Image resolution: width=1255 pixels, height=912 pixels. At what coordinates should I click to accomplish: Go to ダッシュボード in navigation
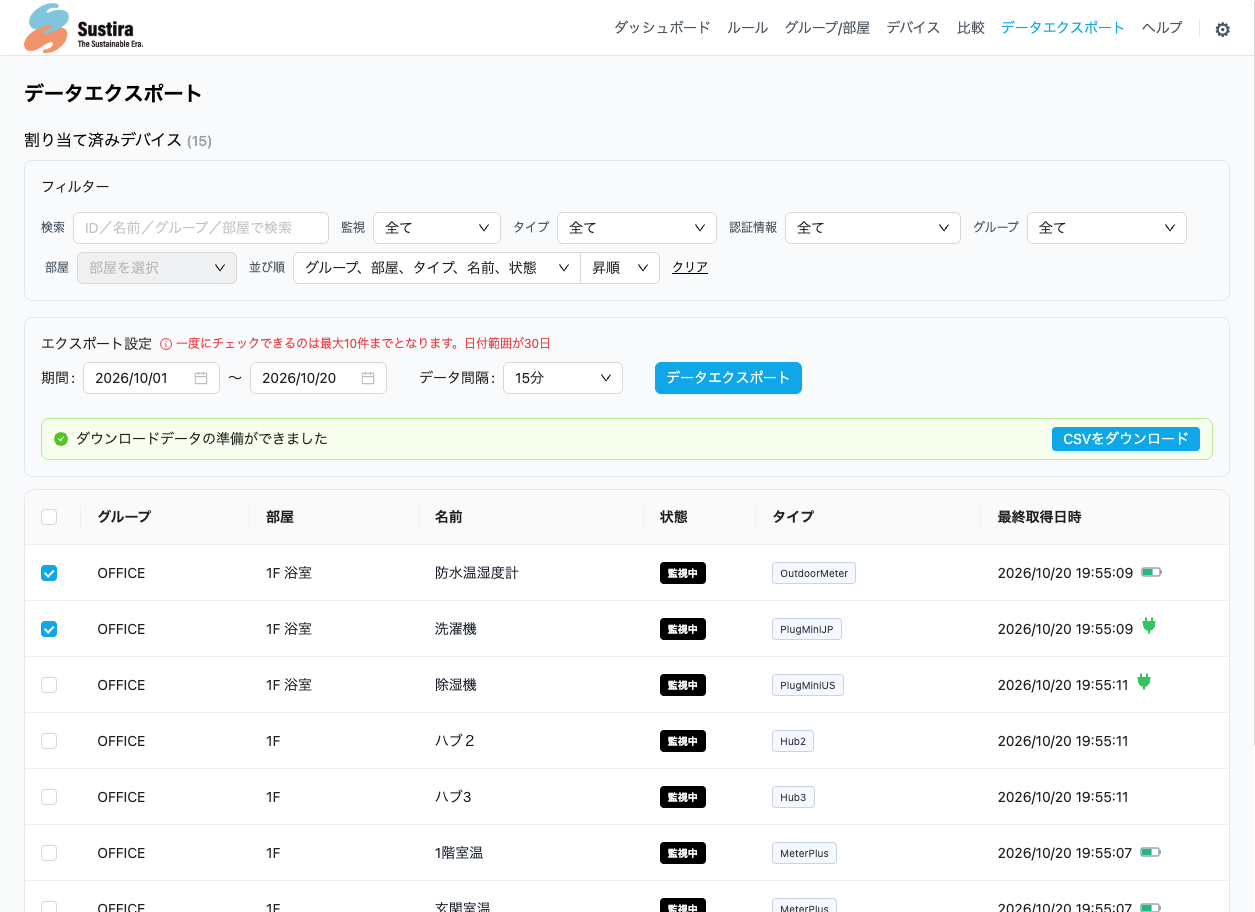click(x=662, y=28)
